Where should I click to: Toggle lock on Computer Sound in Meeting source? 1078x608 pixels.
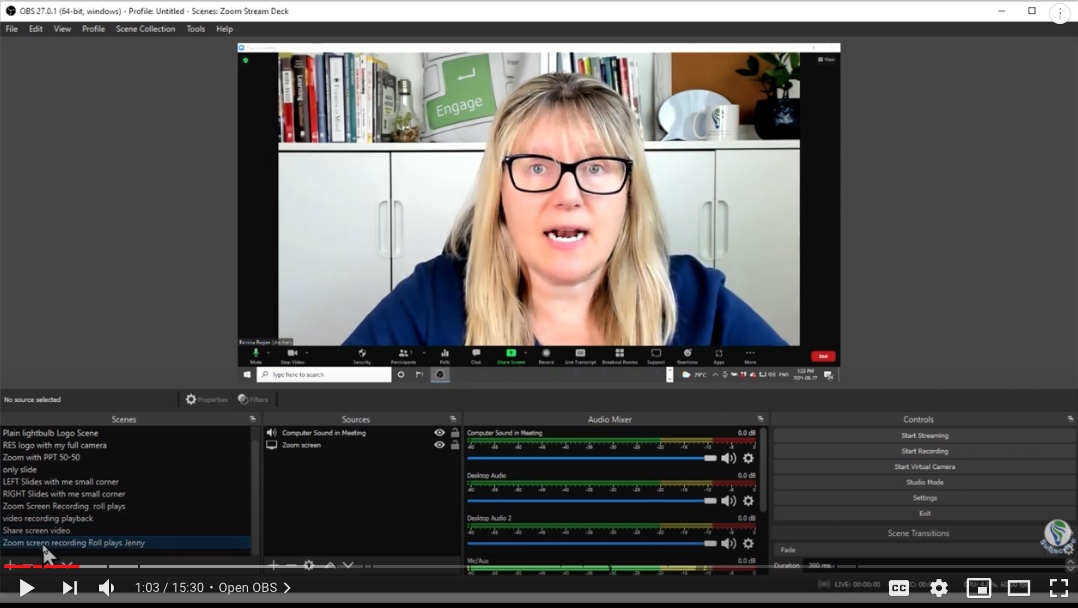[x=454, y=433]
